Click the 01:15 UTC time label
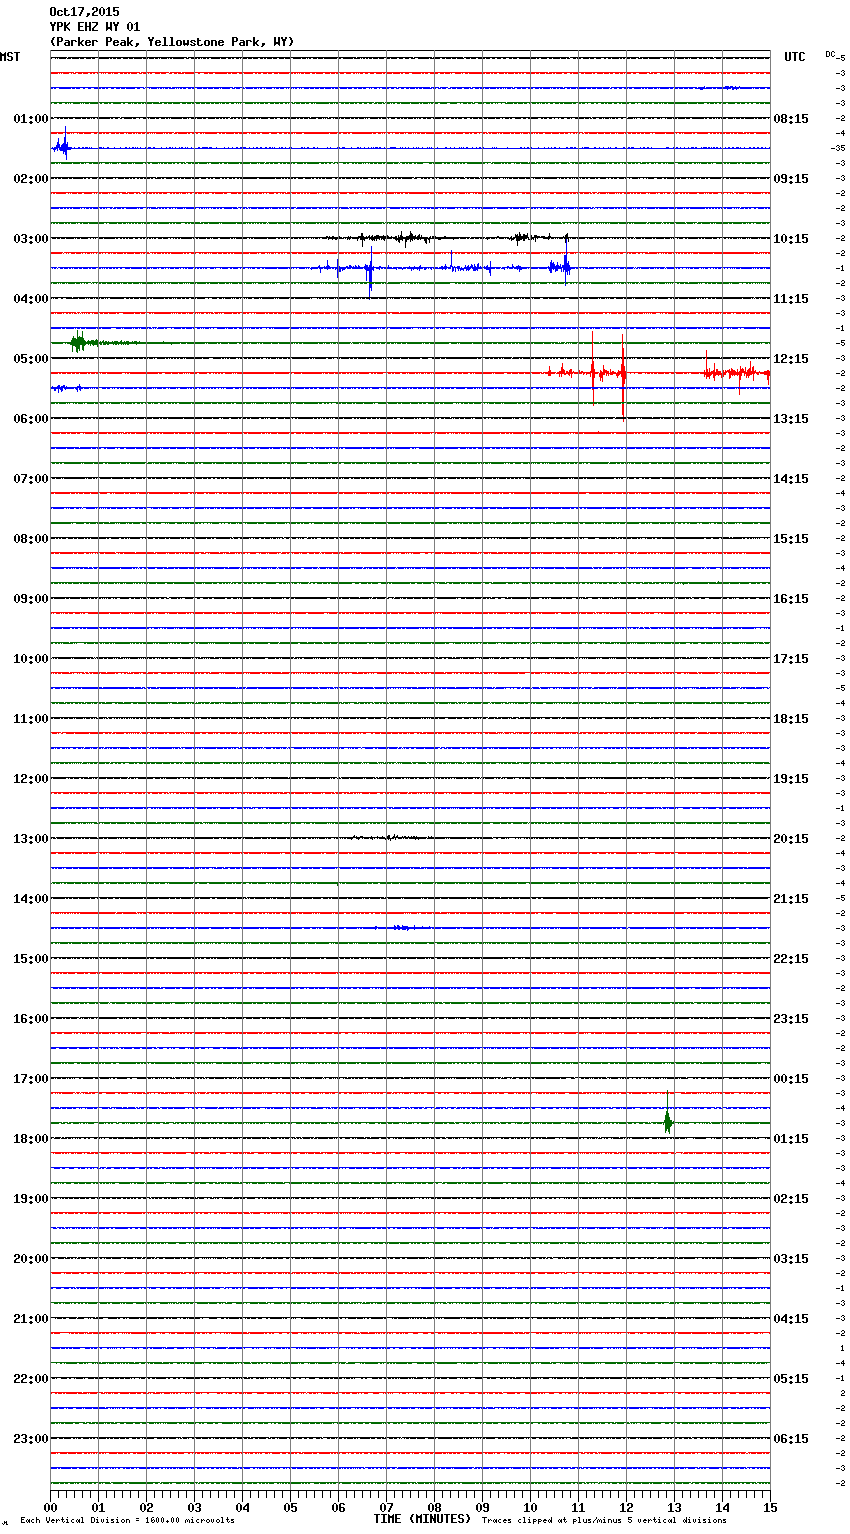 (791, 1139)
